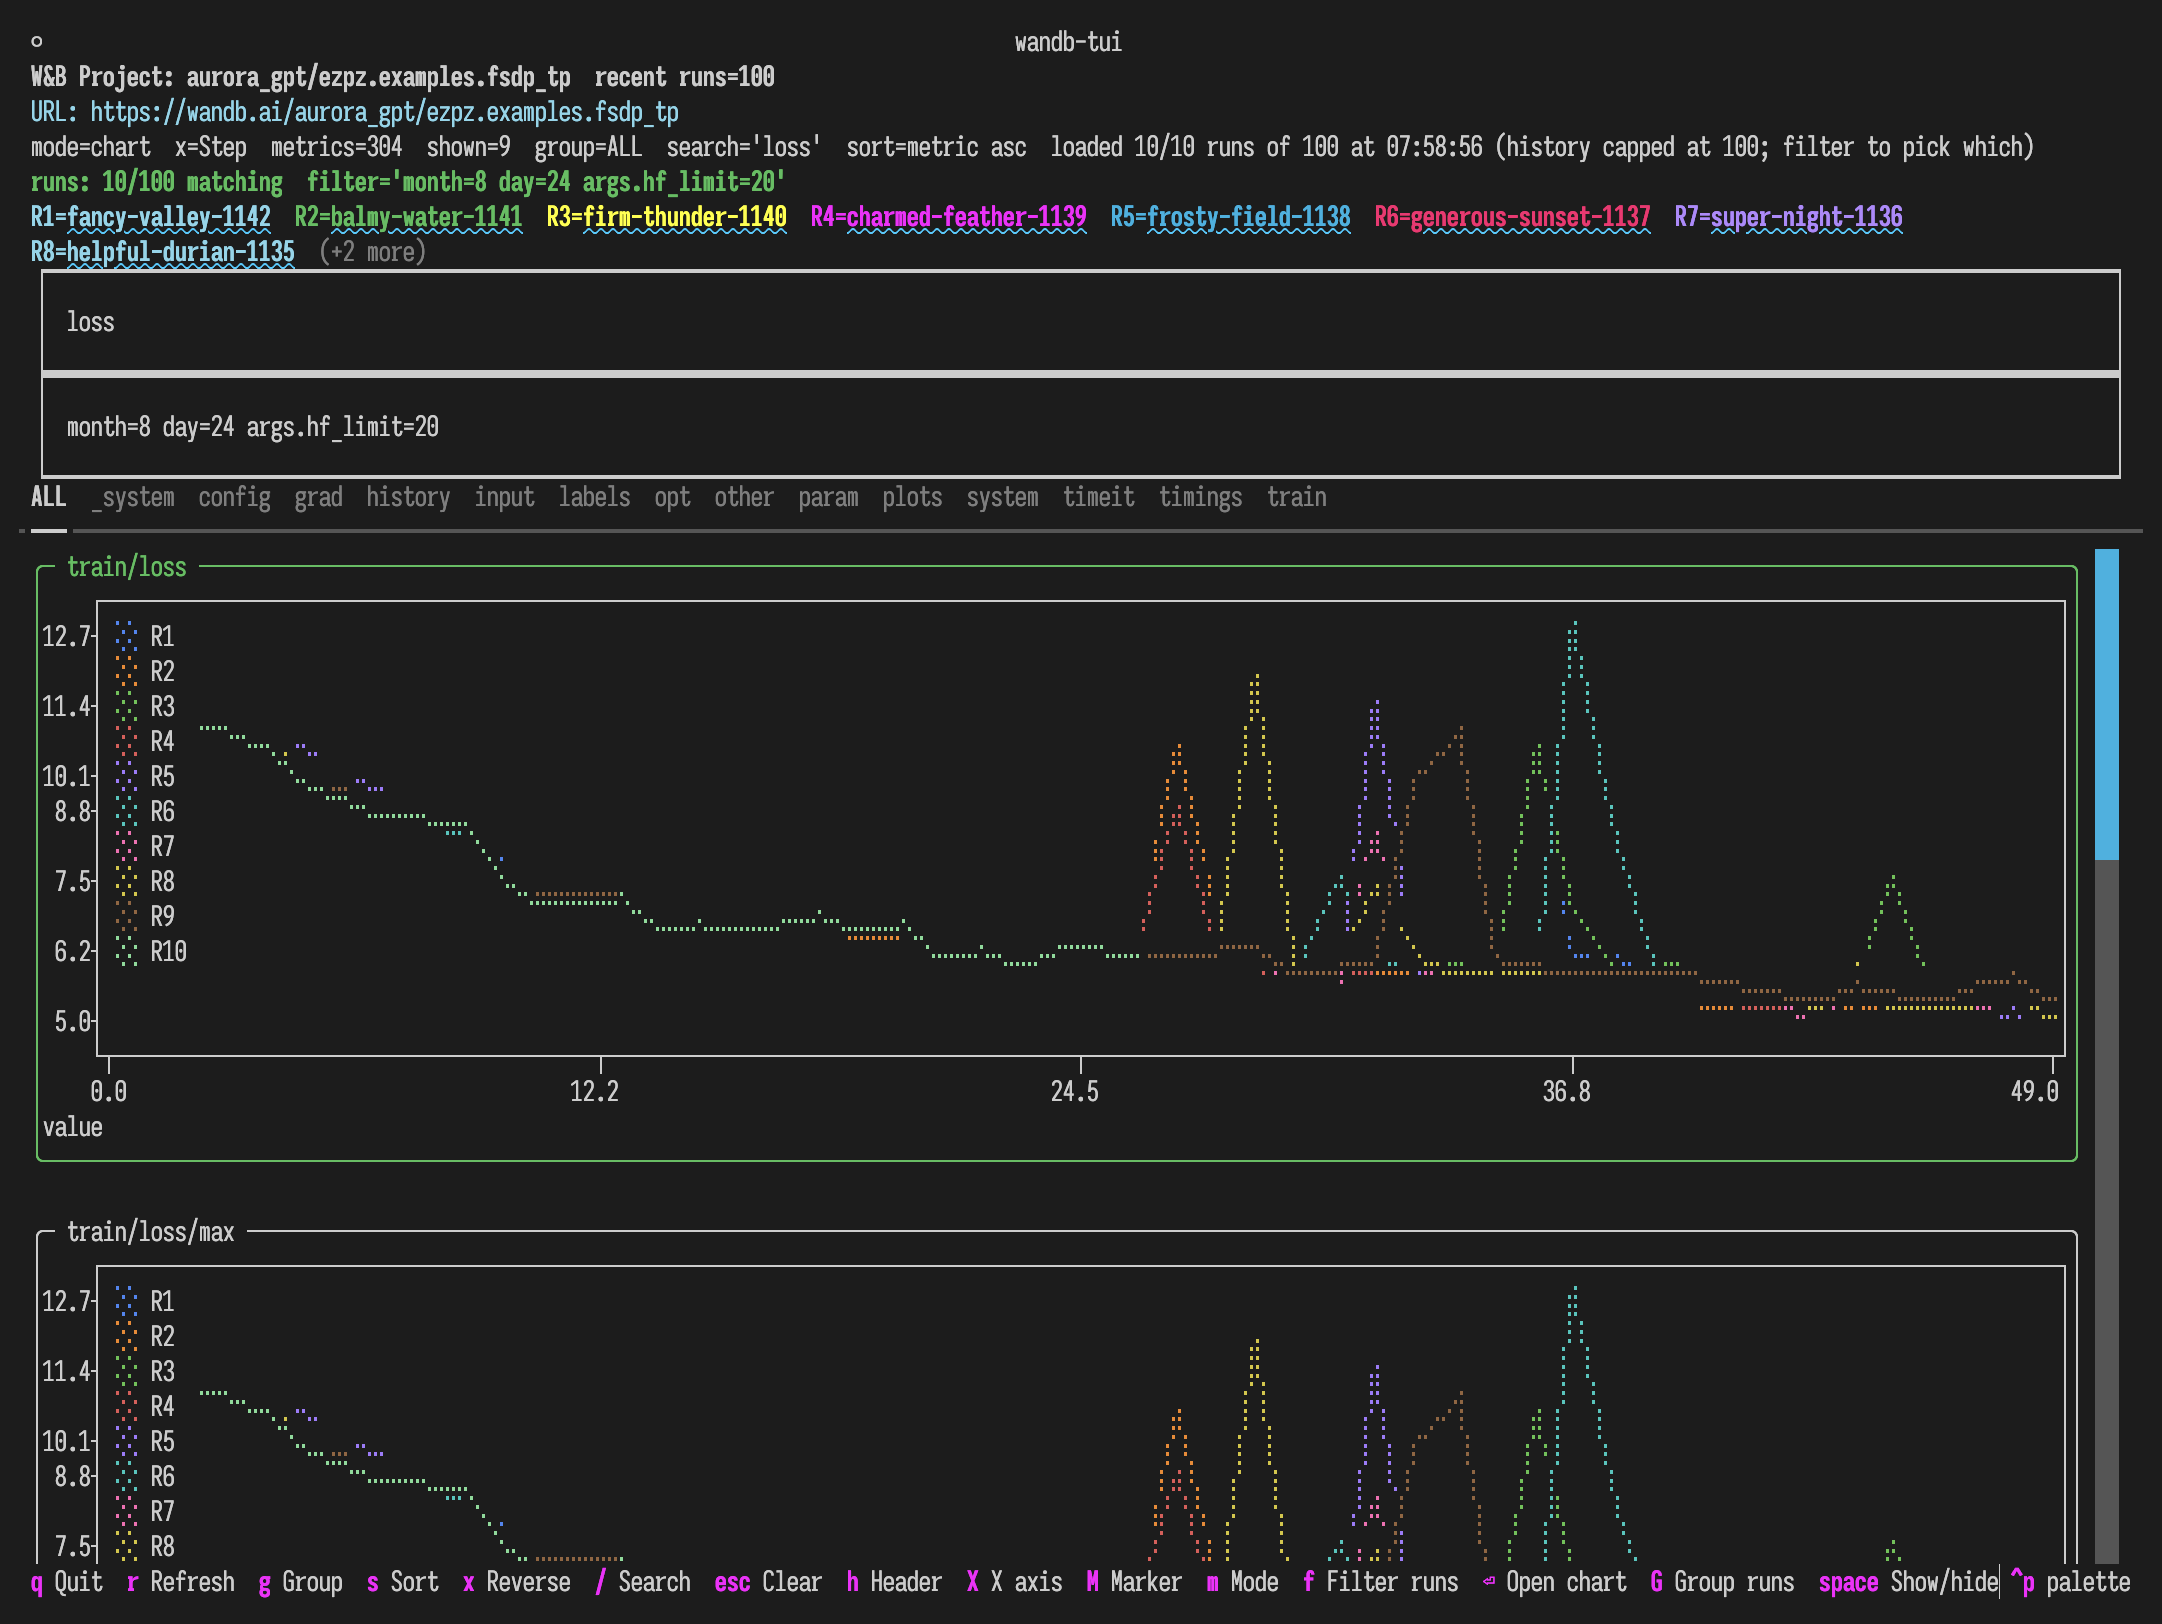Open the grad tab
This screenshot has width=2162, height=1624.
318,497
